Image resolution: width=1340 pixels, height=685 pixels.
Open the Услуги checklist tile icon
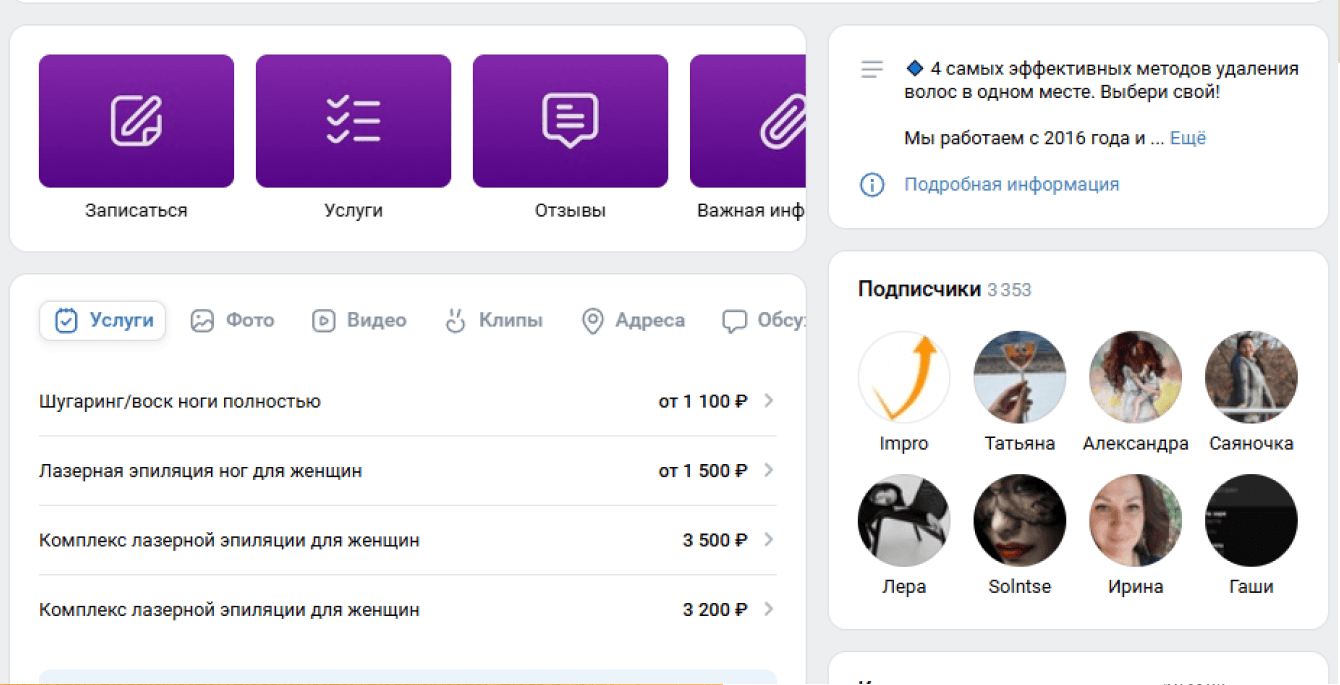[x=353, y=121]
